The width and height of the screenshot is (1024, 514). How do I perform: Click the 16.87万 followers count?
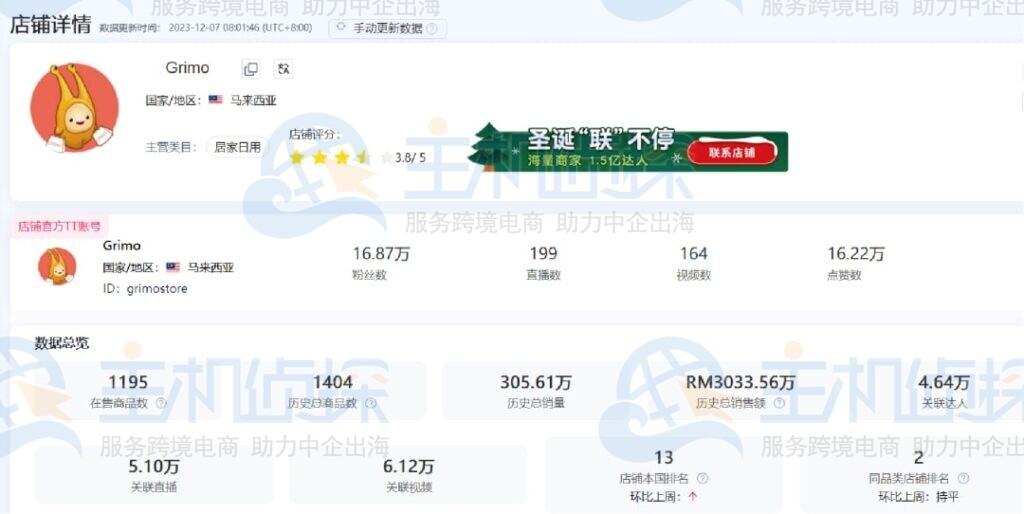(381, 254)
